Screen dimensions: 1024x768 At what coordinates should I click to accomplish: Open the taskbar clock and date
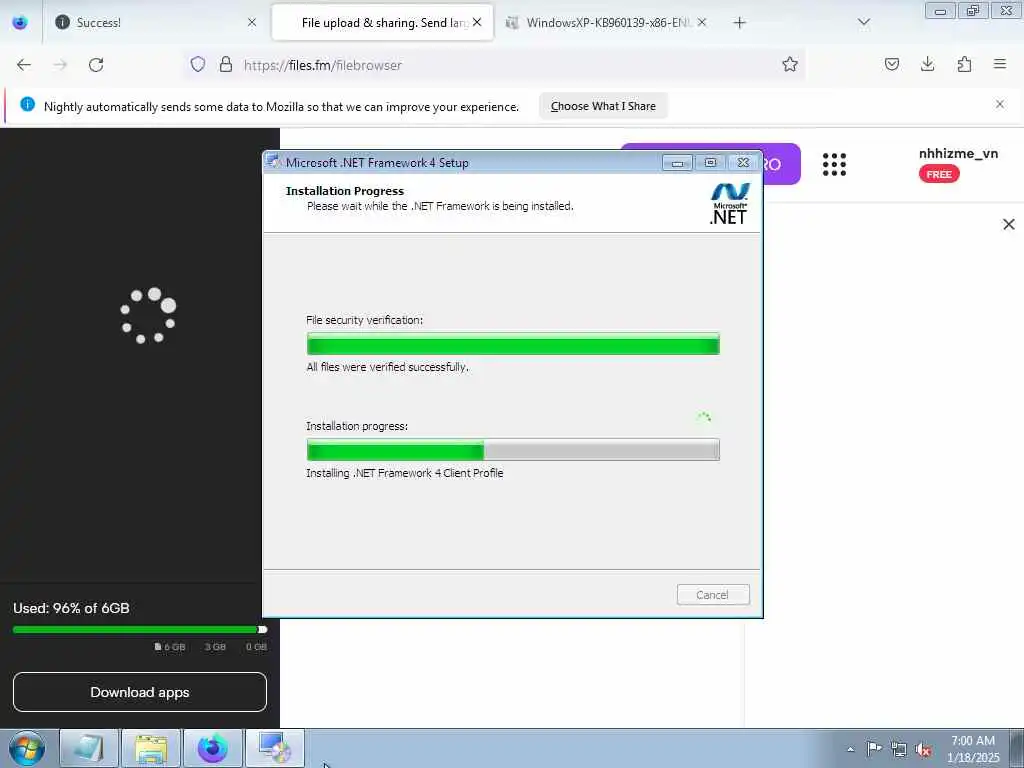pyautogui.click(x=973, y=749)
